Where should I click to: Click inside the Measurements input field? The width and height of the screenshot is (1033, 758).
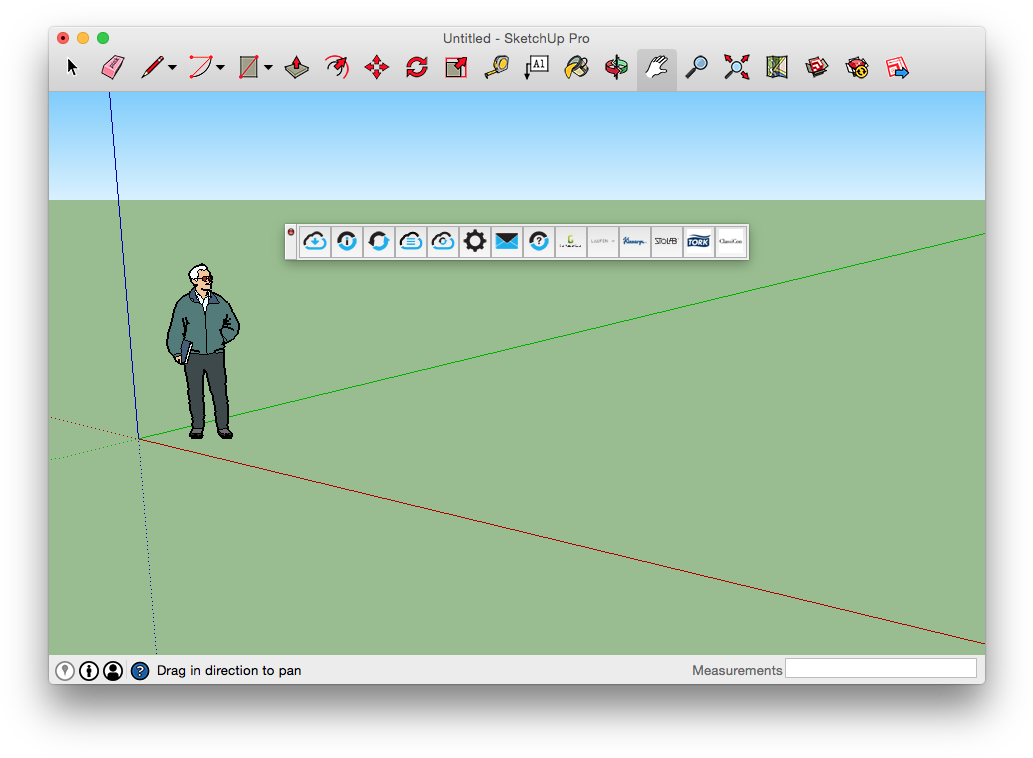point(880,668)
